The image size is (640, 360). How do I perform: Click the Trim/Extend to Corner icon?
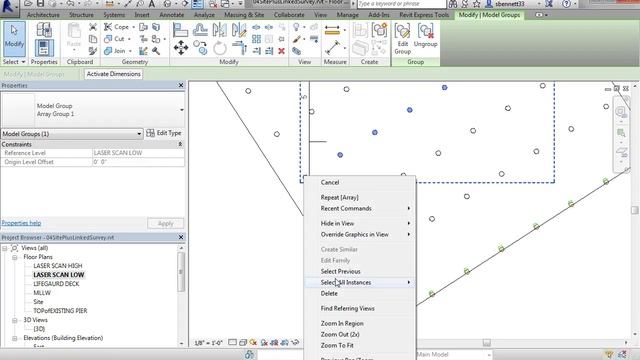[240, 48]
